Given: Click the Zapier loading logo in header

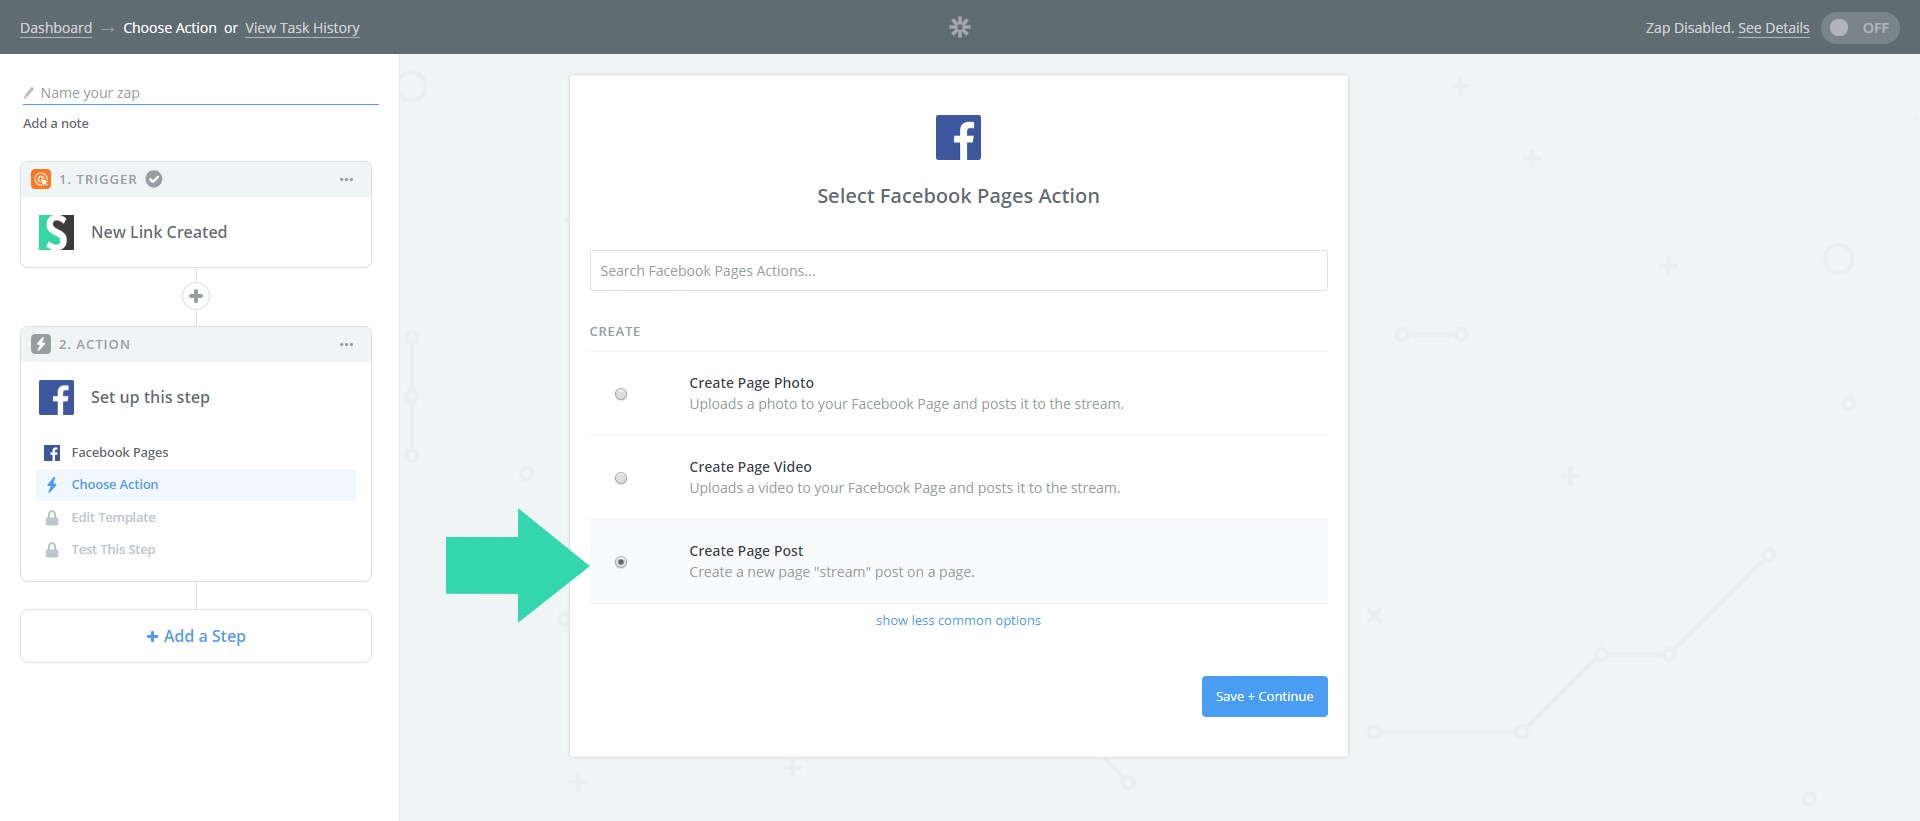Looking at the screenshot, I should (959, 27).
